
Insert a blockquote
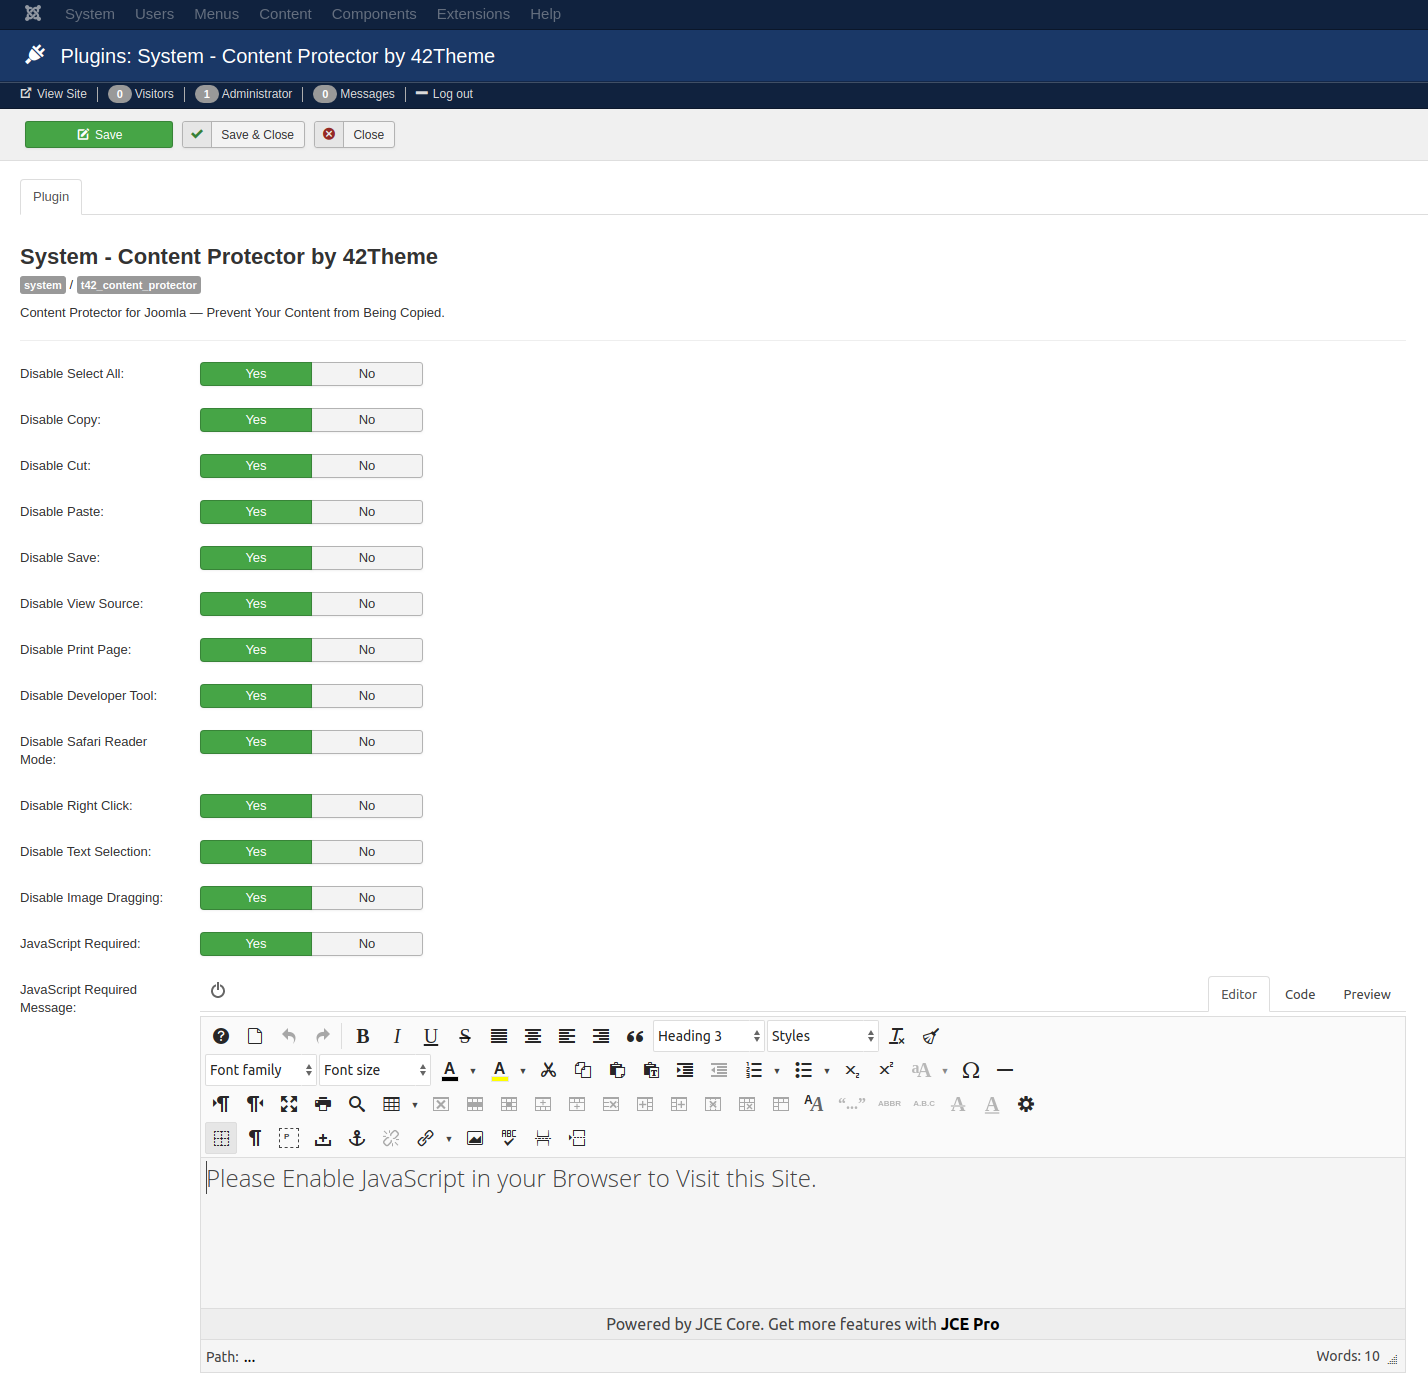coord(635,1036)
